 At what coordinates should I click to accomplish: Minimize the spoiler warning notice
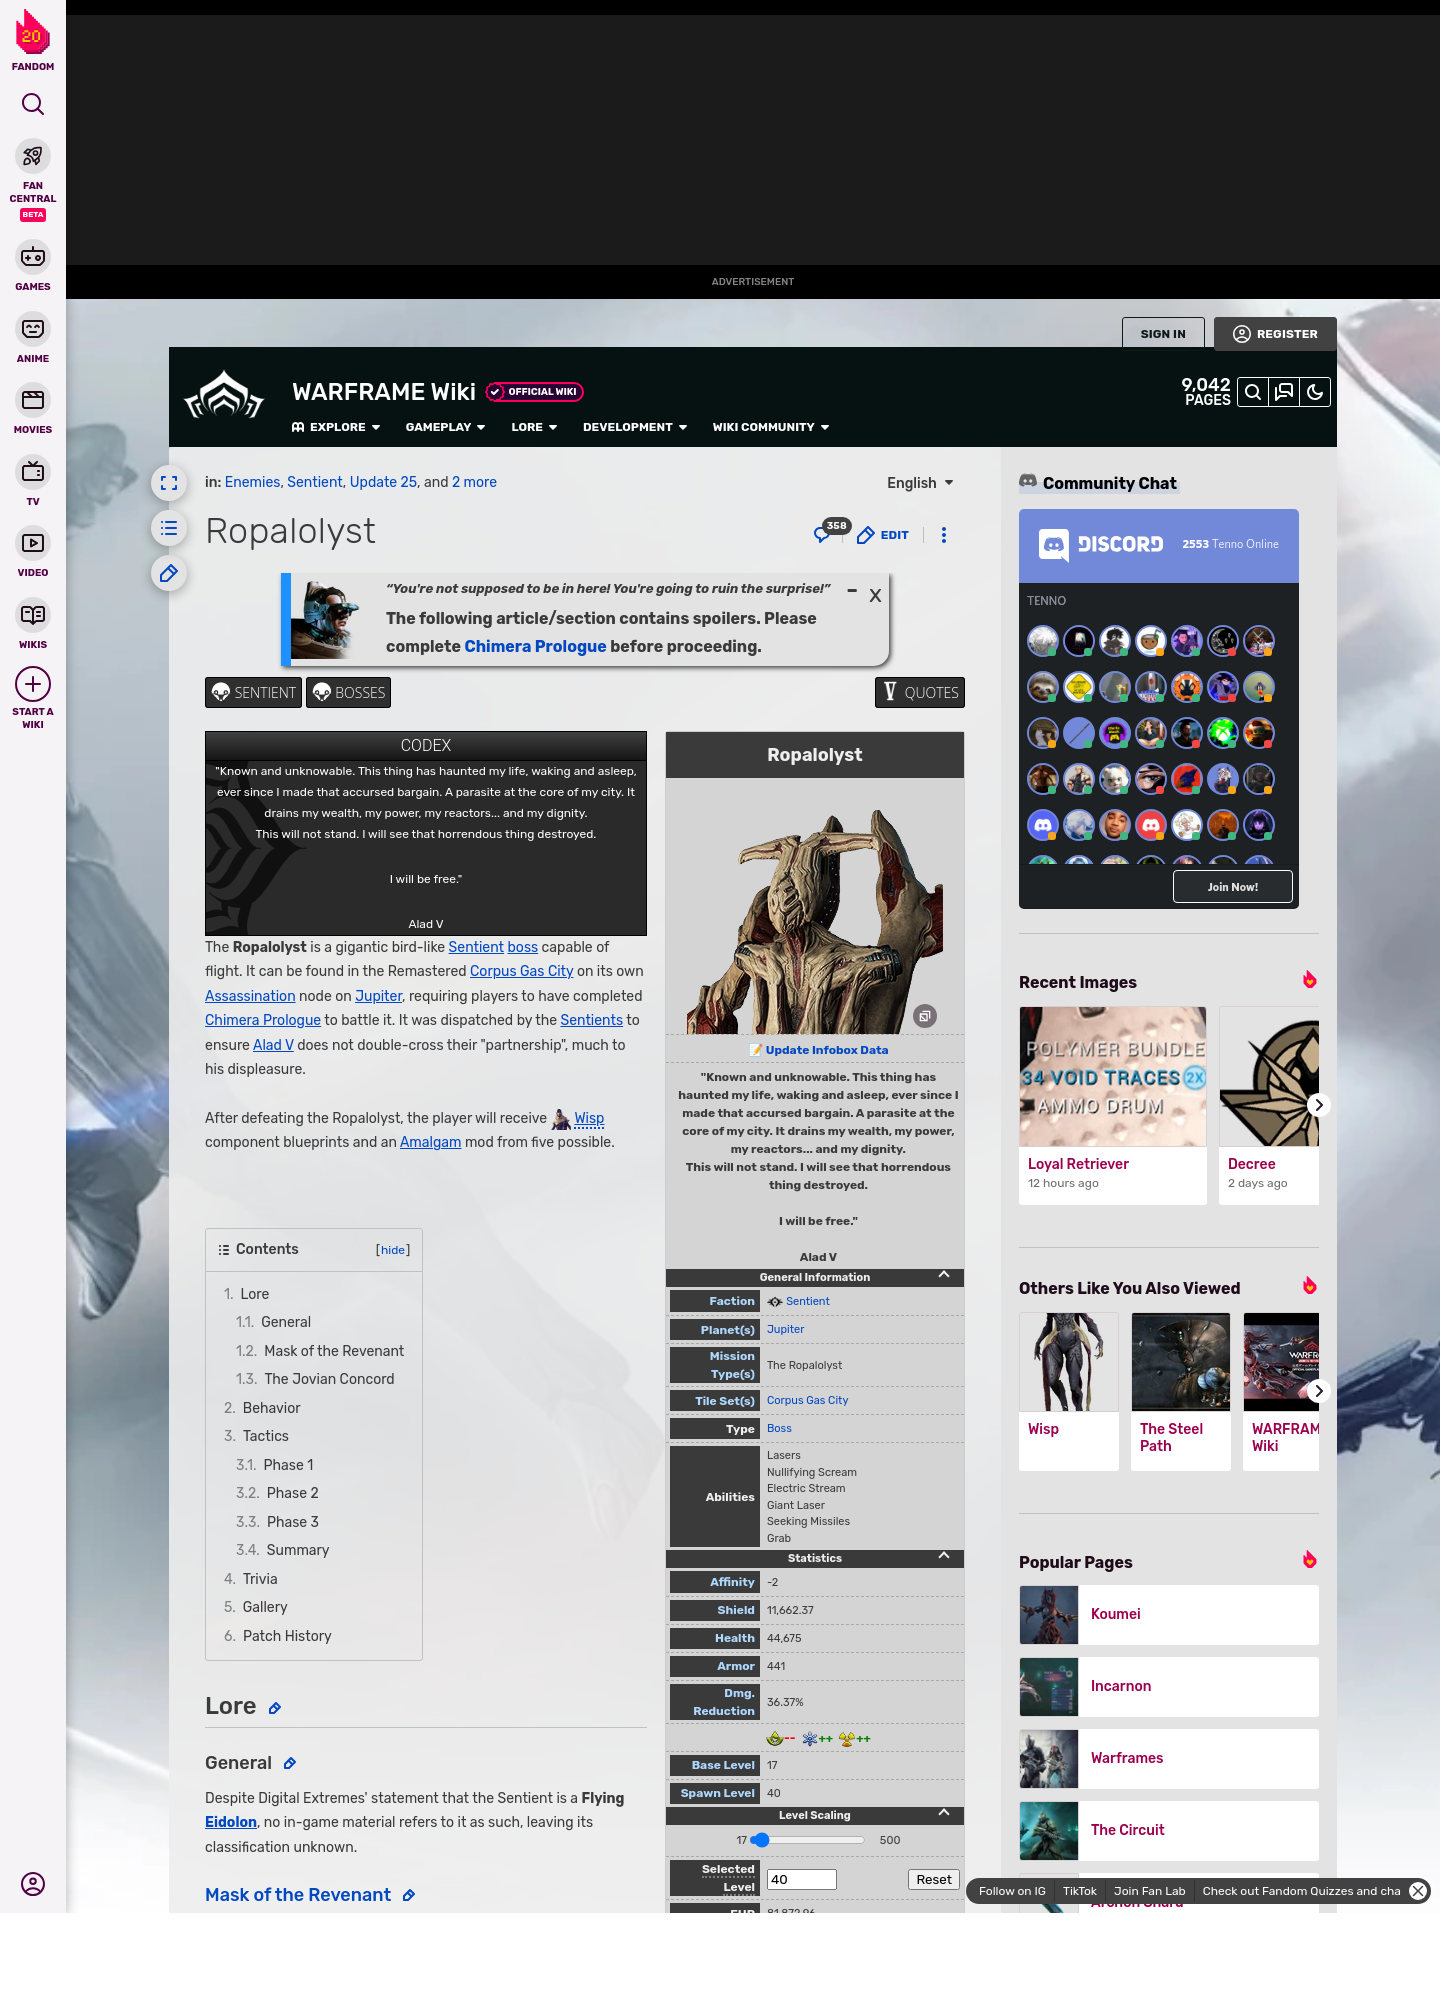point(852,591)
